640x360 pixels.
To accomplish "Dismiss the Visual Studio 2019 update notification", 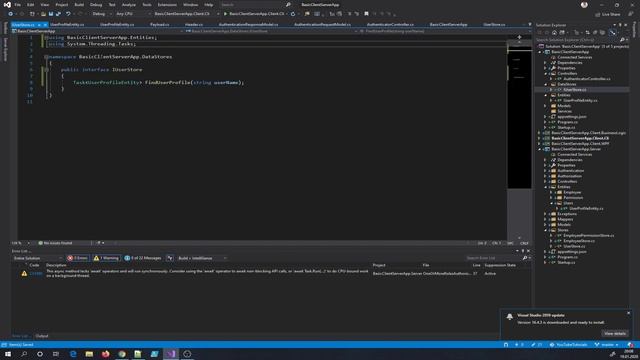I will pos(628,313).
